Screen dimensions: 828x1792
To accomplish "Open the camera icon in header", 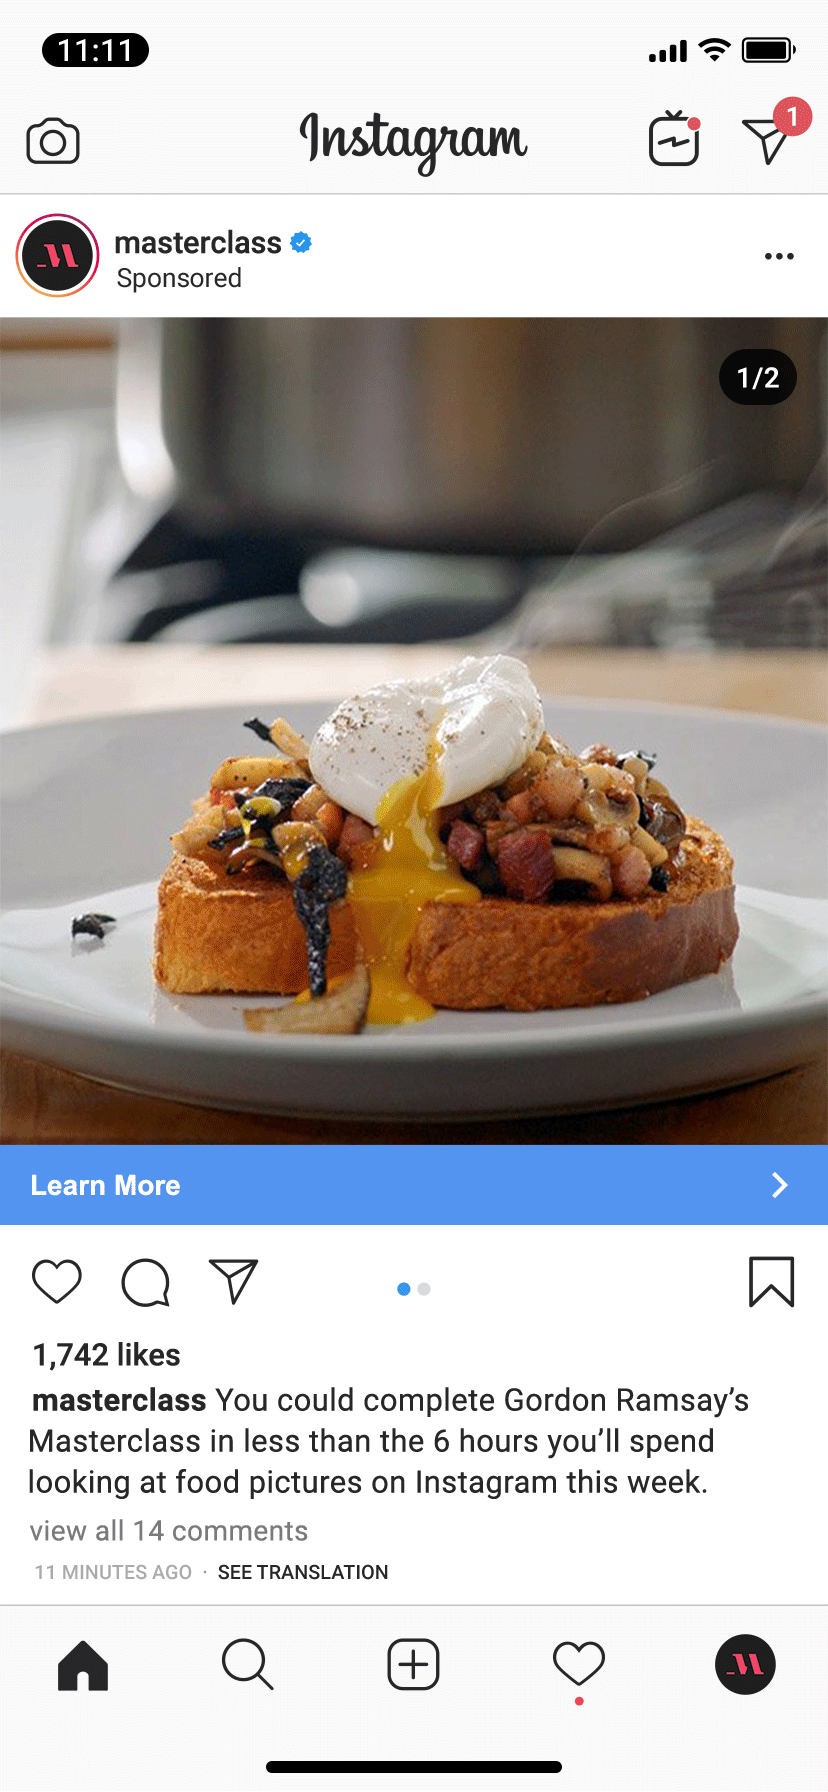I will click(53, 141).
